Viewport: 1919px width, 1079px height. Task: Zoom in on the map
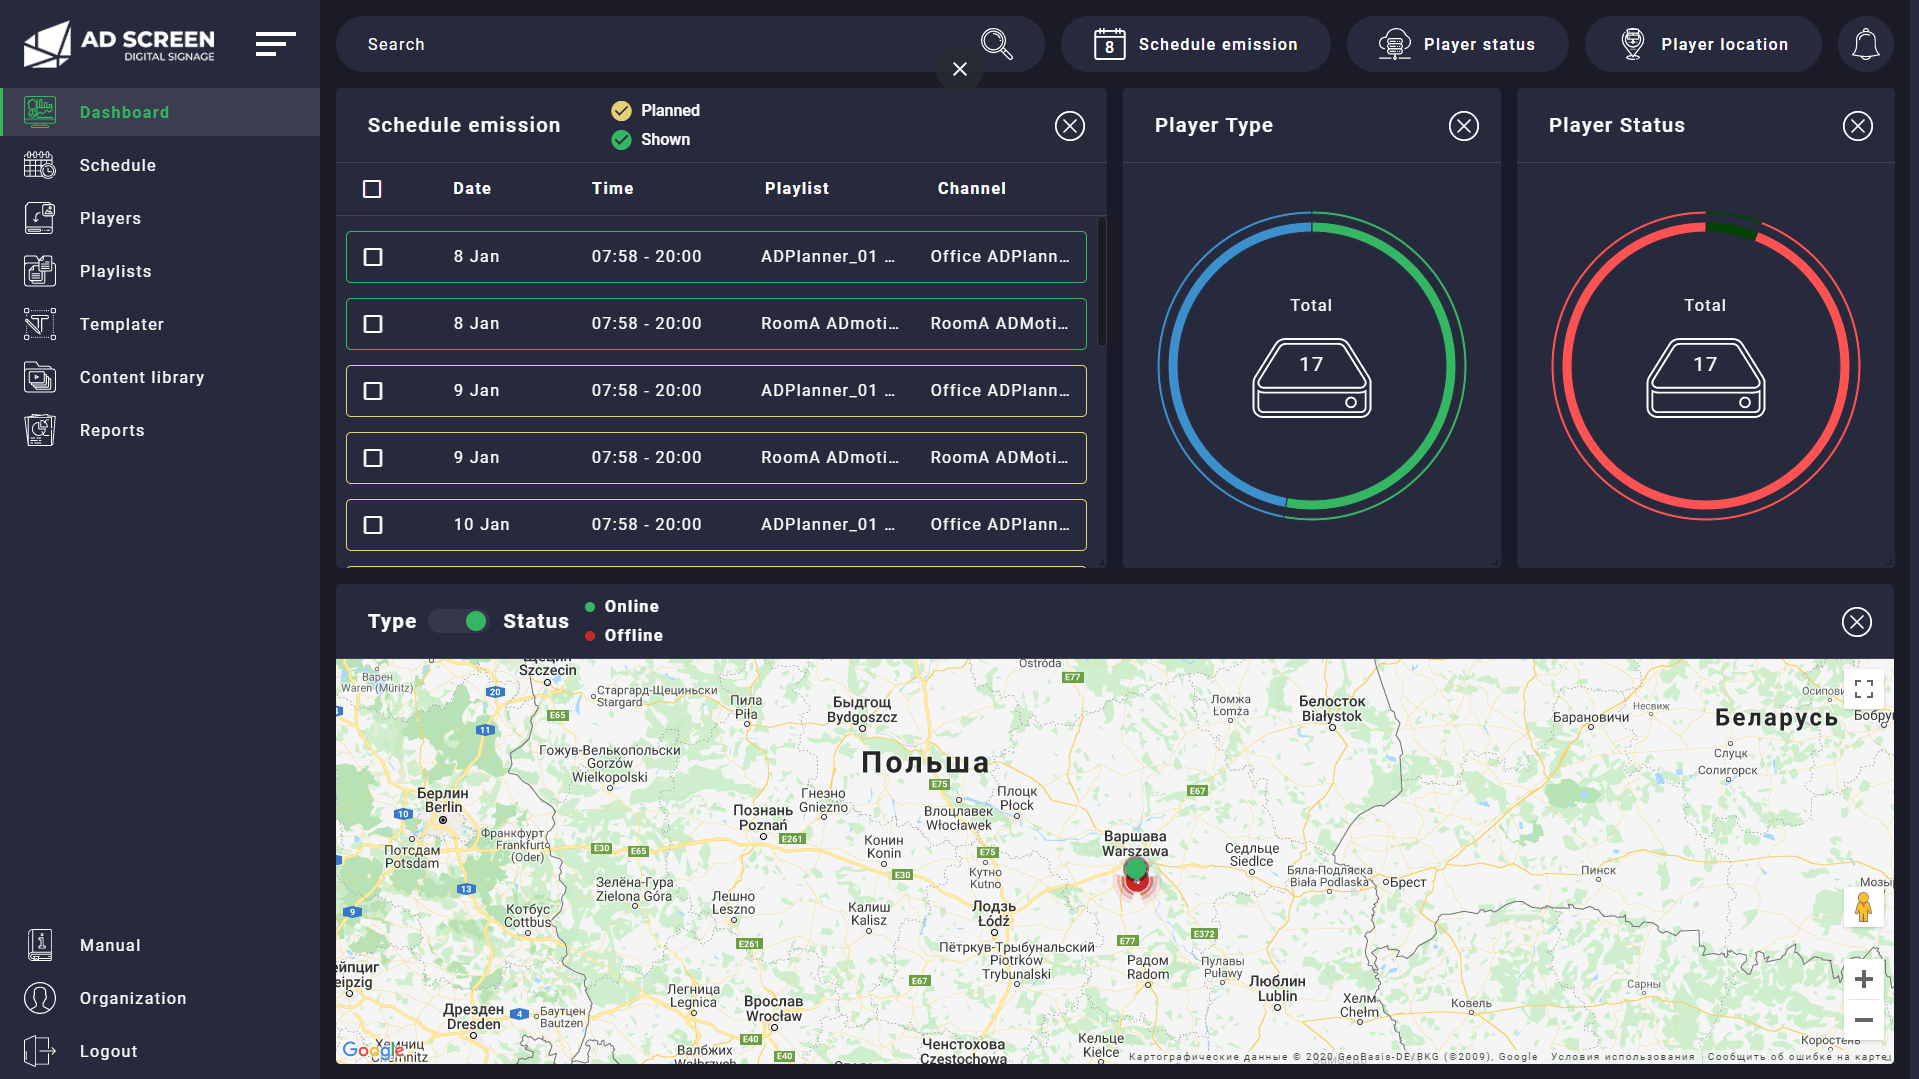tap(1863, 980)
